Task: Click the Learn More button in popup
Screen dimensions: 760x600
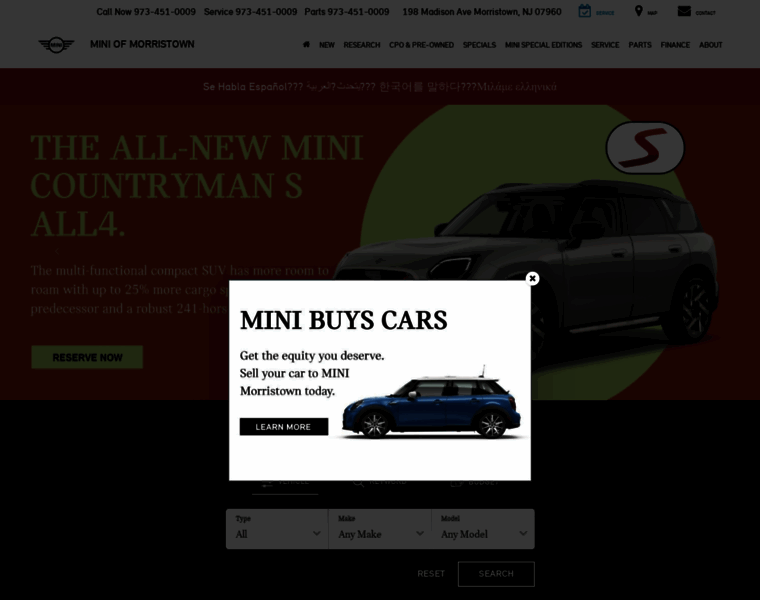Action: pyautogui.click(x=284, y=426)
